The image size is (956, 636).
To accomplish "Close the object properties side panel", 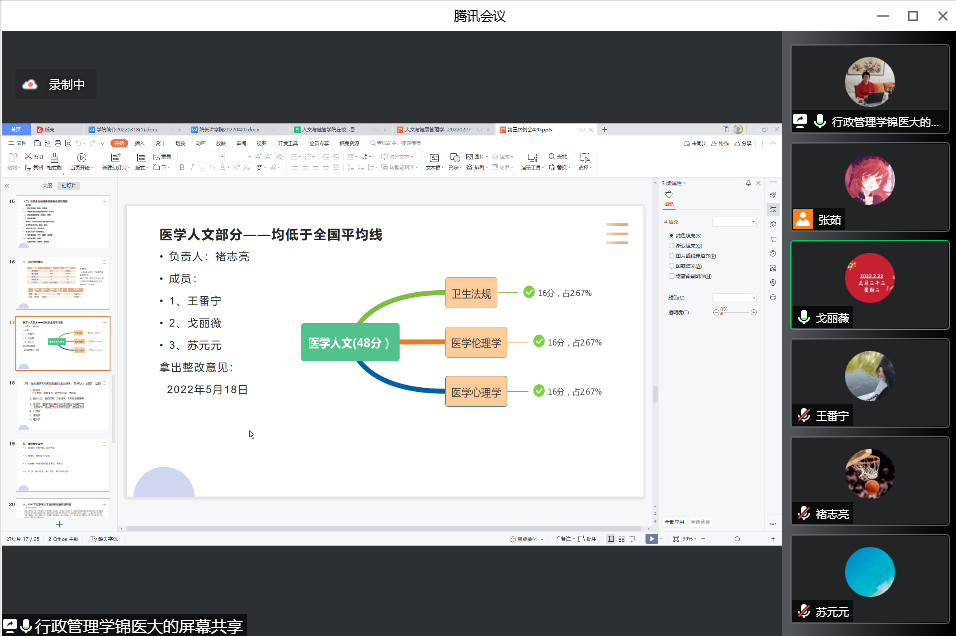I will click(x=759, y=183).
